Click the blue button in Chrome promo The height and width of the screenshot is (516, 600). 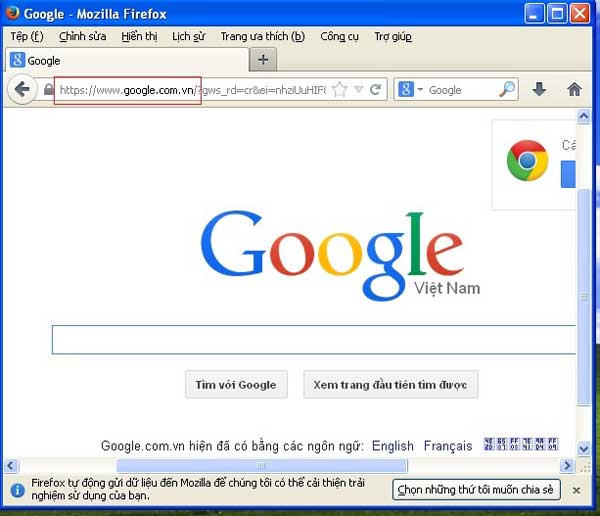(568, 174)
